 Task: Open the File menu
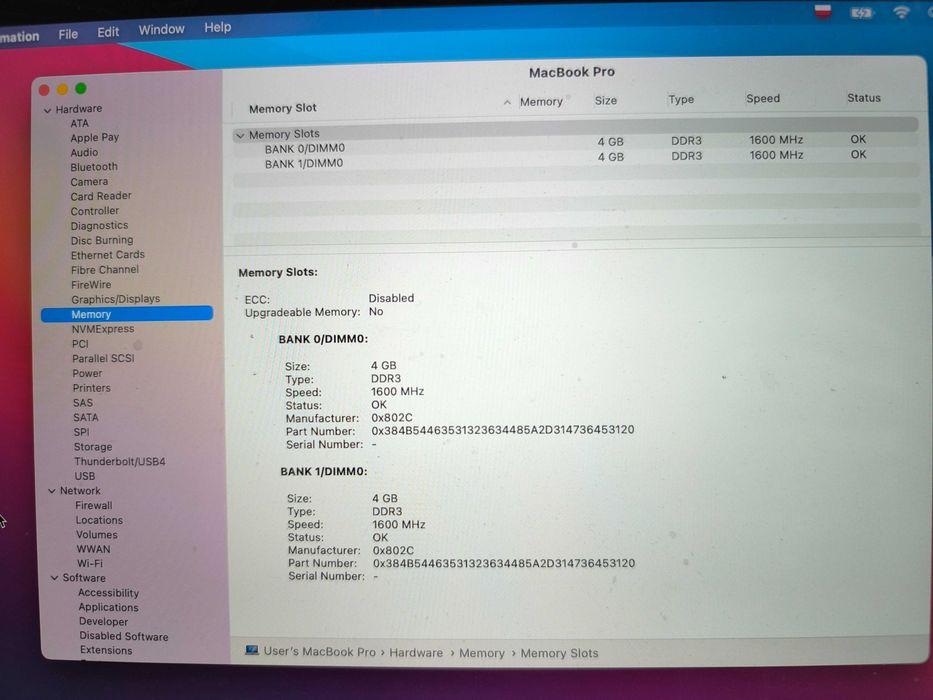click(68, 34)
